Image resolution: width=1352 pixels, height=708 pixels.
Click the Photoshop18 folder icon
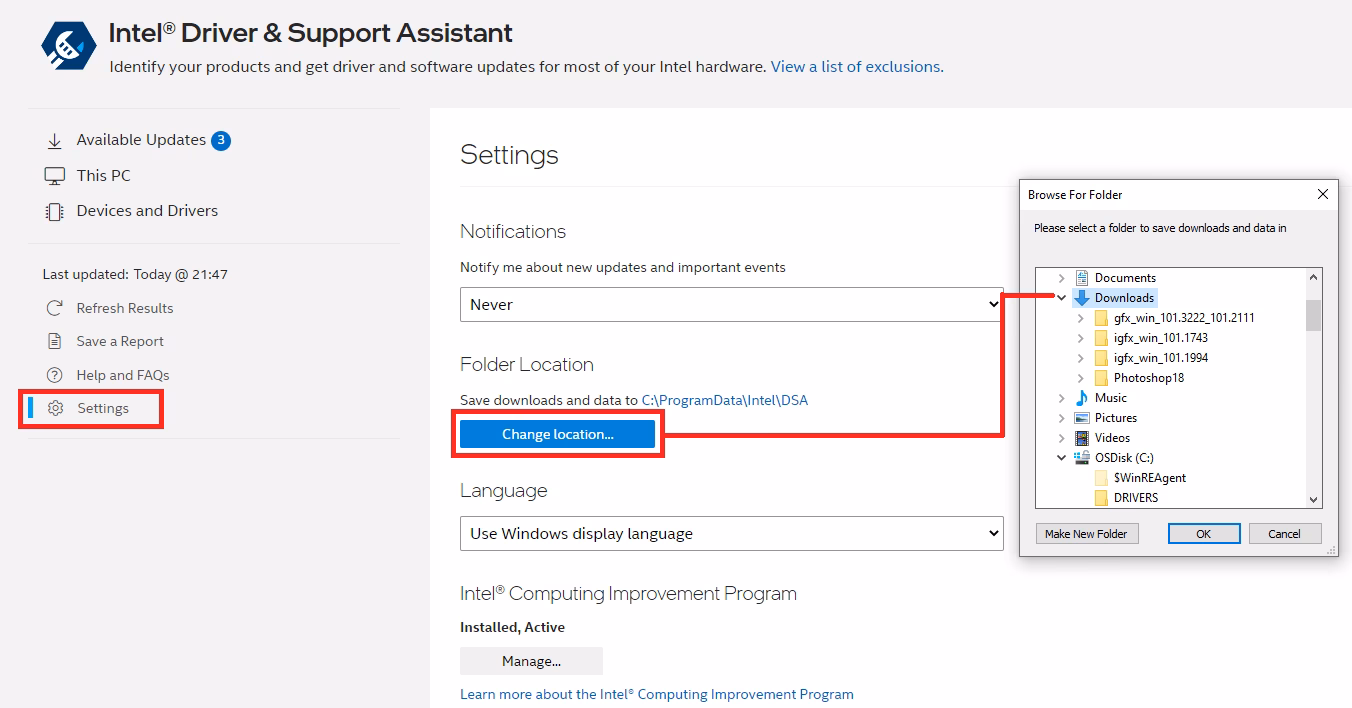1101,378
